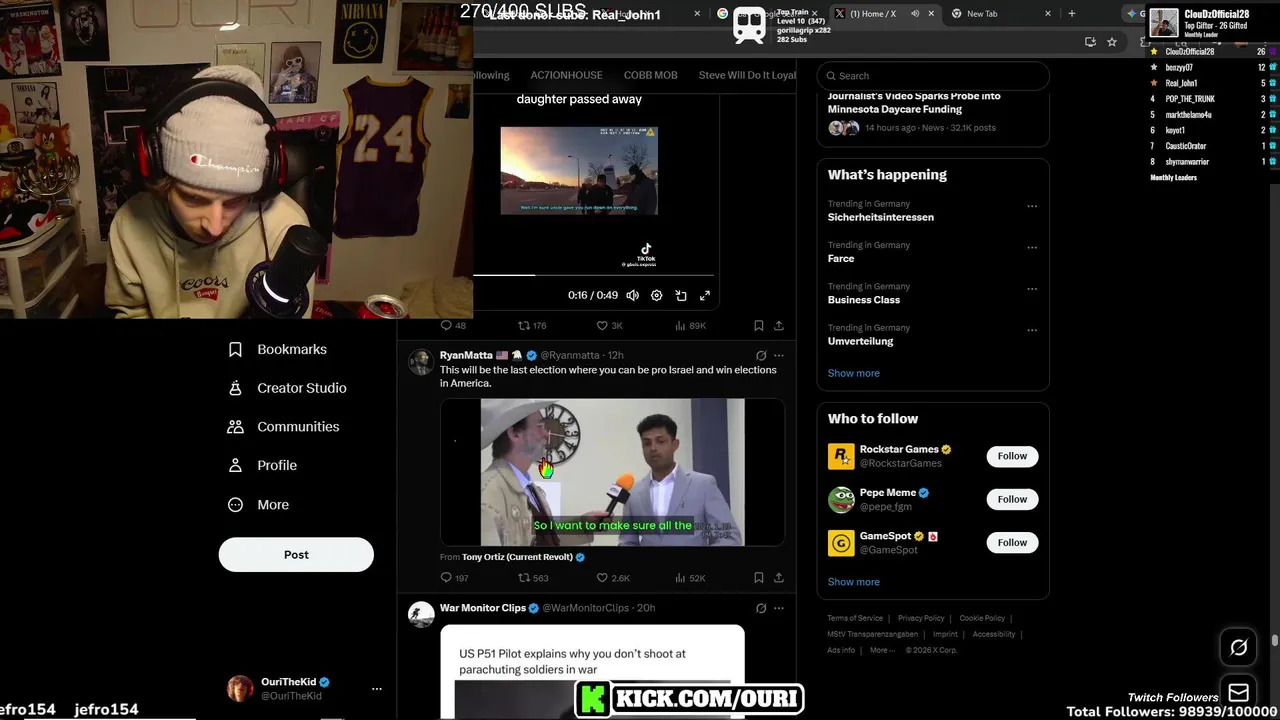The image size is (1280, 720).
Task: Open more options on RyanMatta post
Action: click(779, 355)
